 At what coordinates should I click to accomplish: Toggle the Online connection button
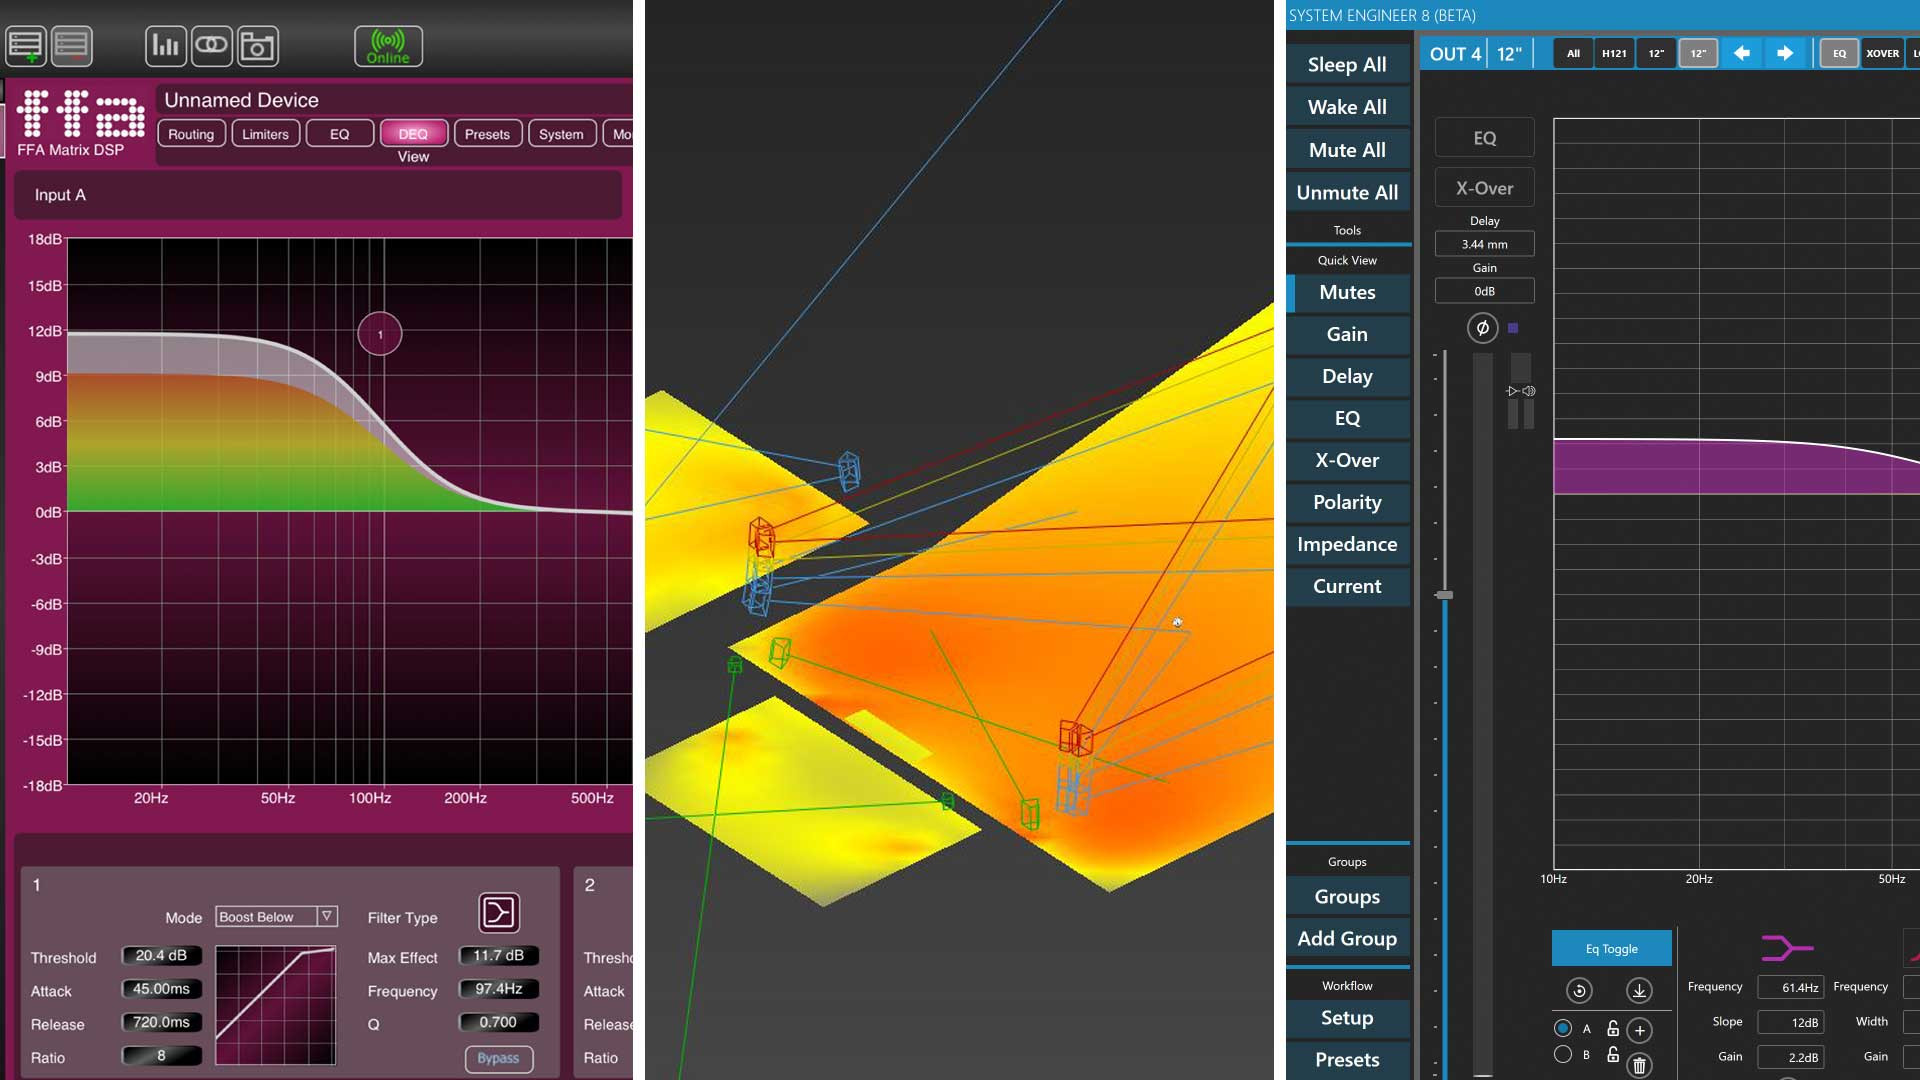coord(388,46)
